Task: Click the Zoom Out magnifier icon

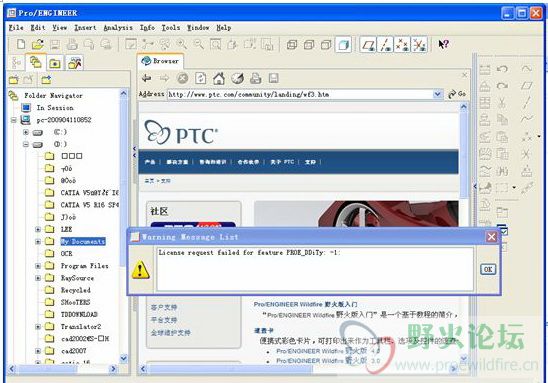Action: pyautogui.click(x=198, y=45)
